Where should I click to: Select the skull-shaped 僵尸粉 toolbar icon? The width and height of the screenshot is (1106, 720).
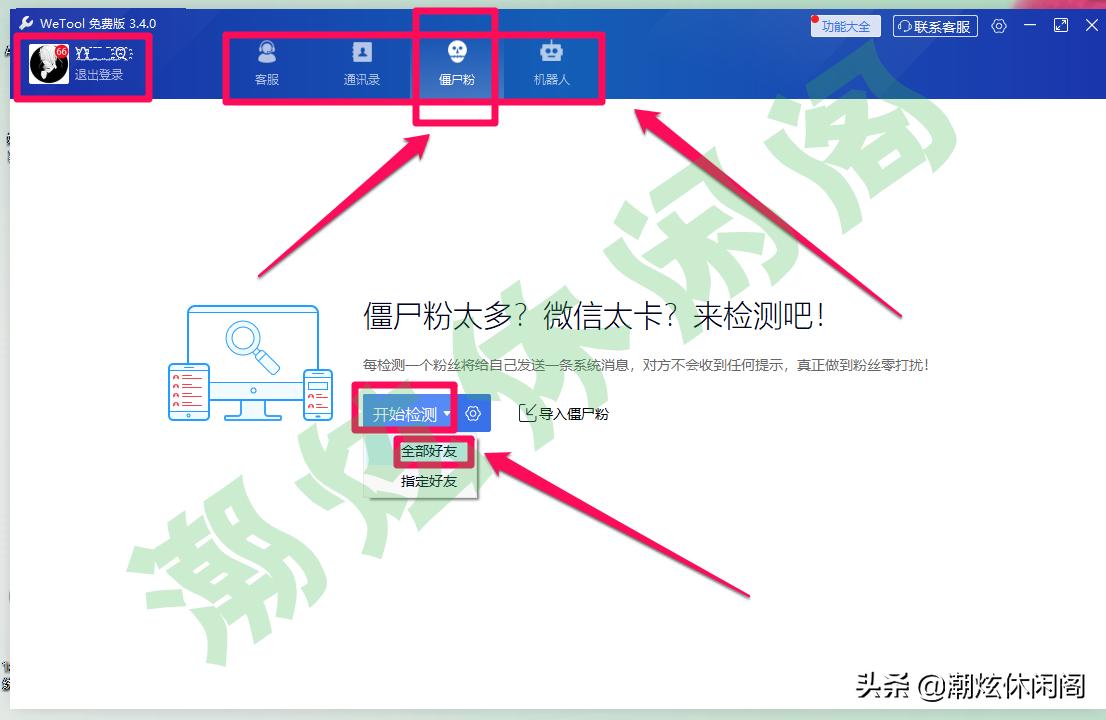[455, 51]
